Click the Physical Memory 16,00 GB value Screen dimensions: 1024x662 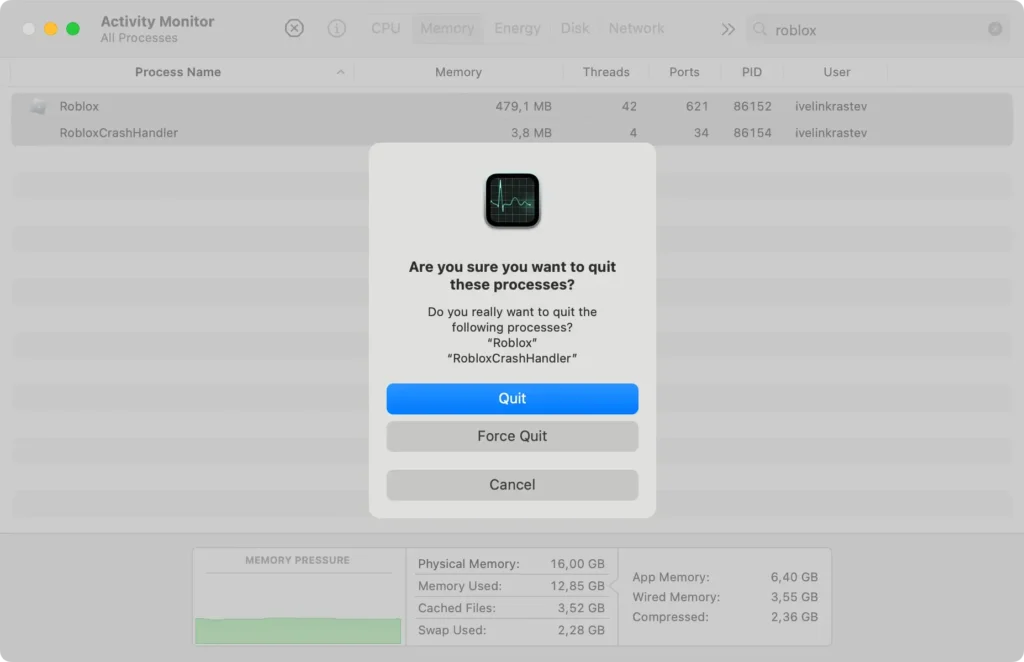[x=577, y=564]
